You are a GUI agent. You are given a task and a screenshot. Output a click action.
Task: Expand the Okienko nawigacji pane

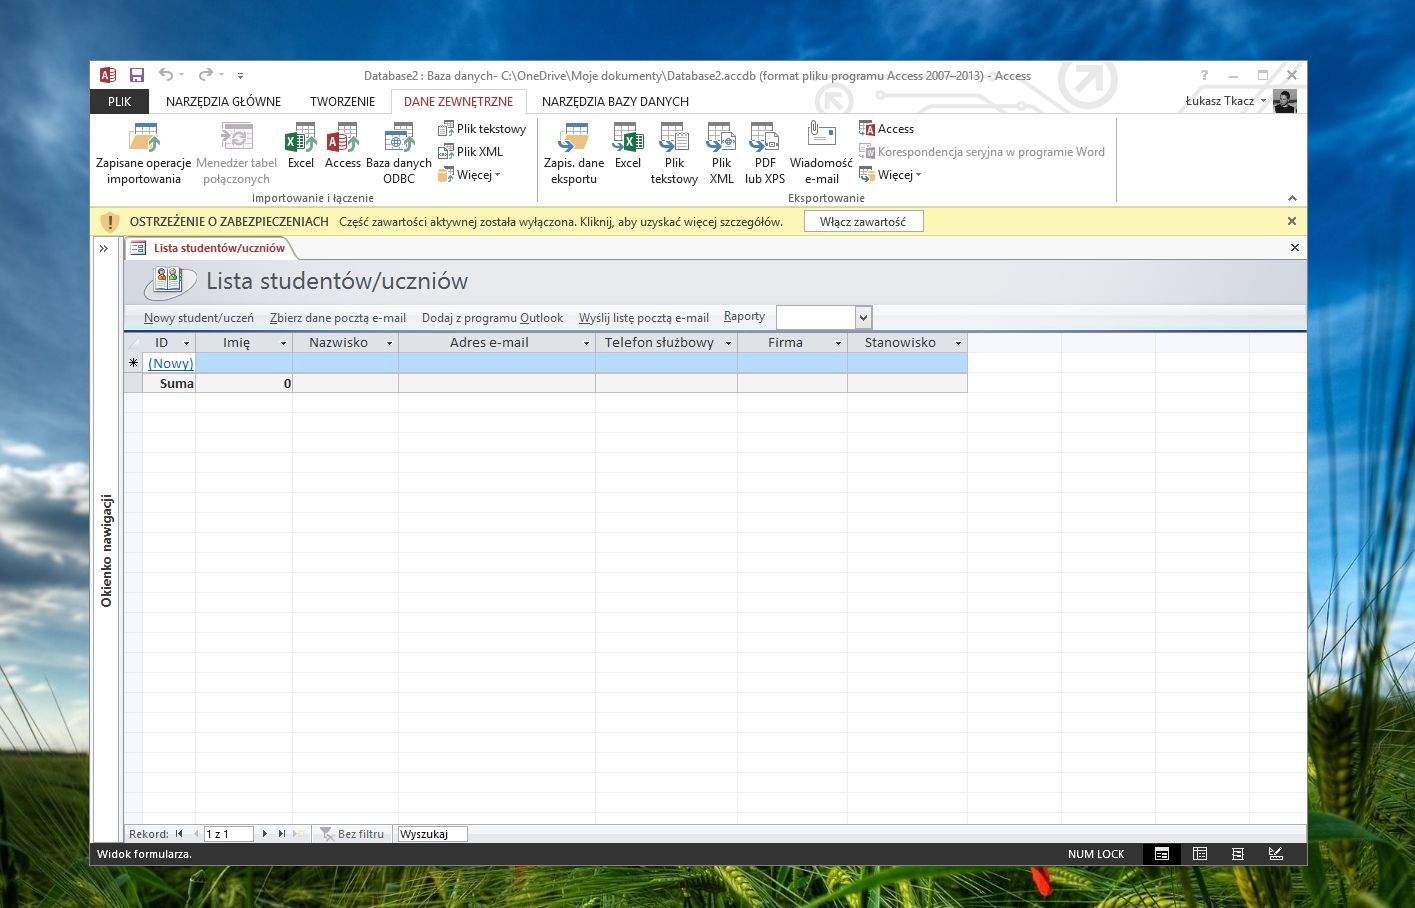tap(103, 249)
